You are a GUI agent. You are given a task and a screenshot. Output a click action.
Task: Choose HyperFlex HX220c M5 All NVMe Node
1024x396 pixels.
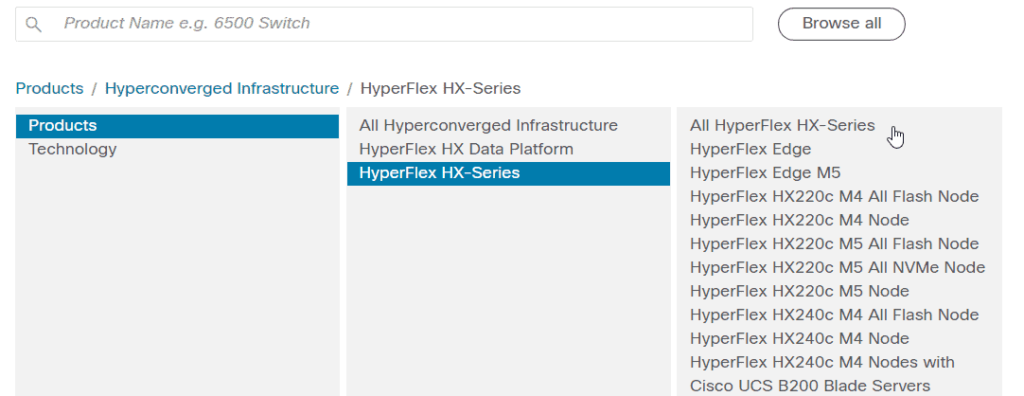837,267
